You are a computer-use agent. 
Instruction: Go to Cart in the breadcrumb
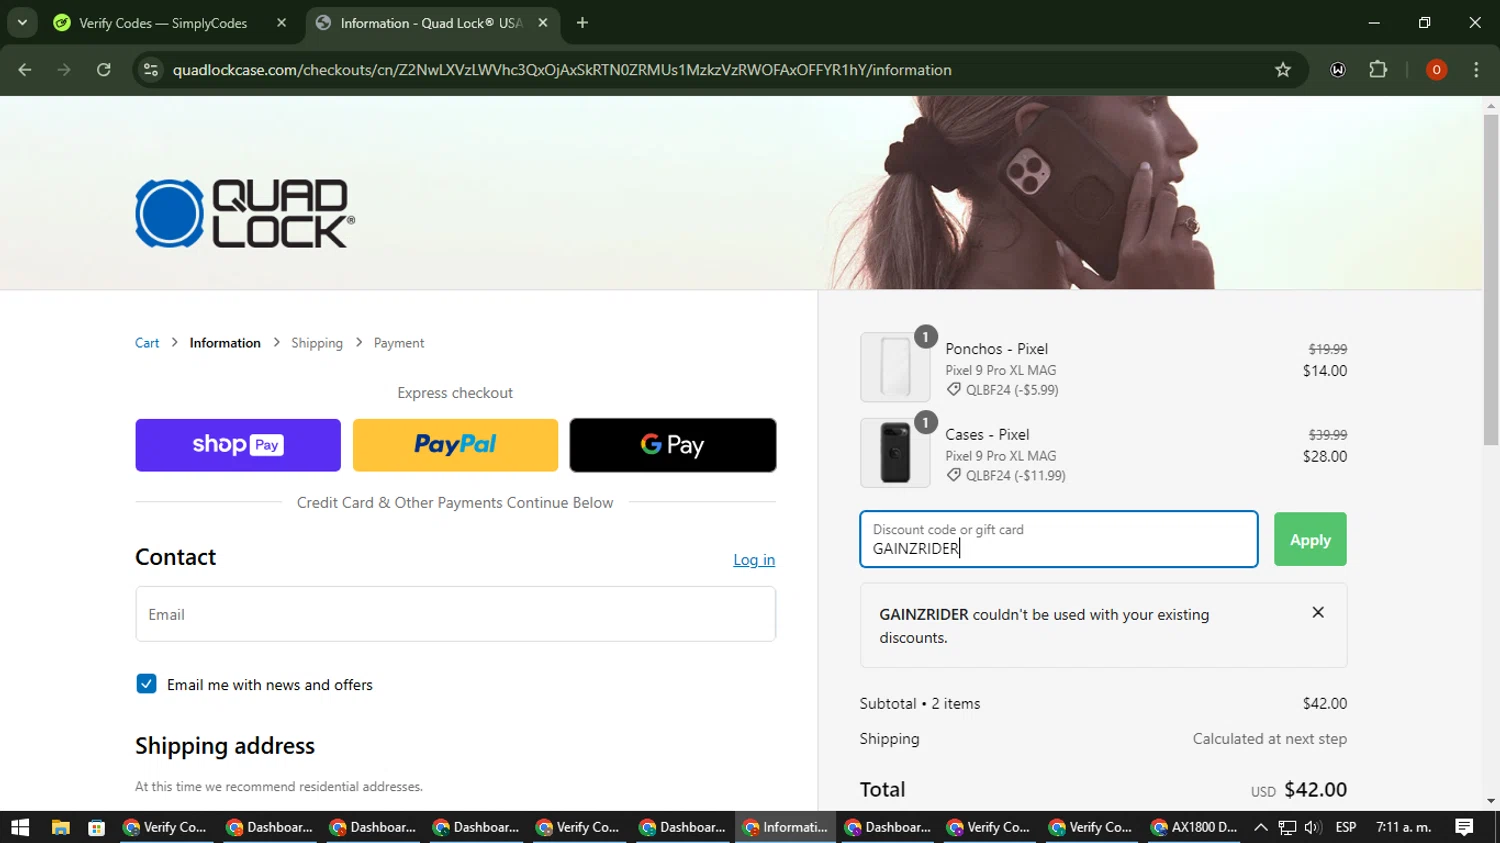147,343
